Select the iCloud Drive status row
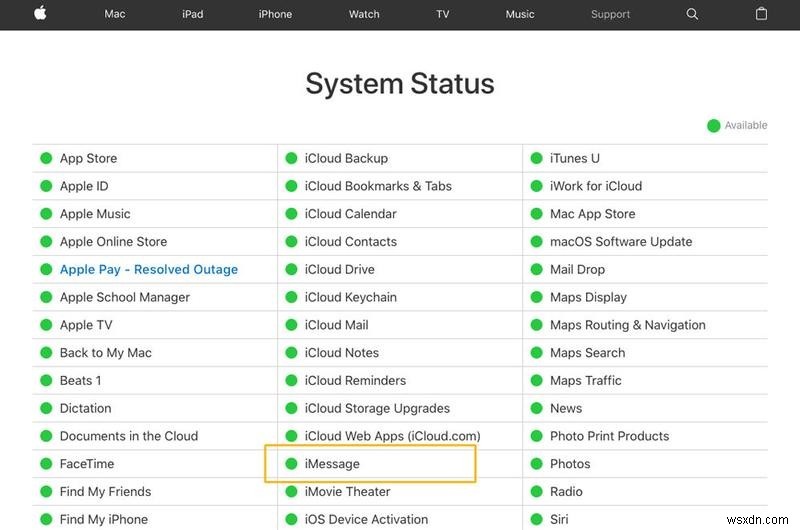The width and height of the screenshot is (800, 530). (339, 270)
